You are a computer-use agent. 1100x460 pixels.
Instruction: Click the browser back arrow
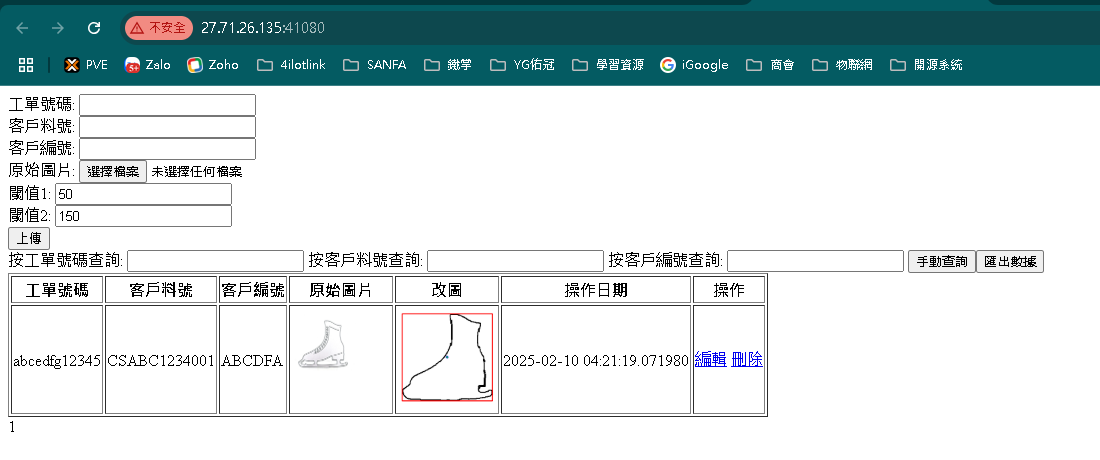click(22, 28)
